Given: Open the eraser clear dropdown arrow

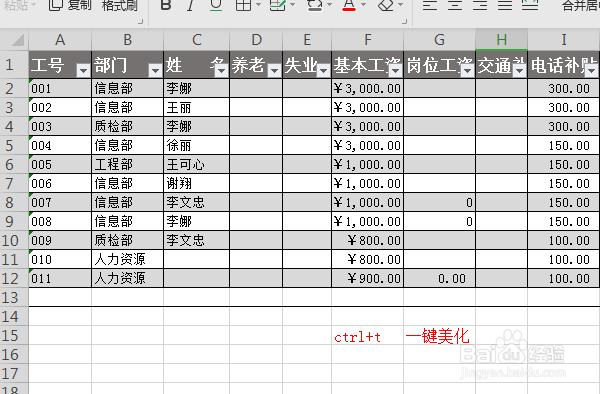Looking at the screenshot, I should (x=401, y=5).
